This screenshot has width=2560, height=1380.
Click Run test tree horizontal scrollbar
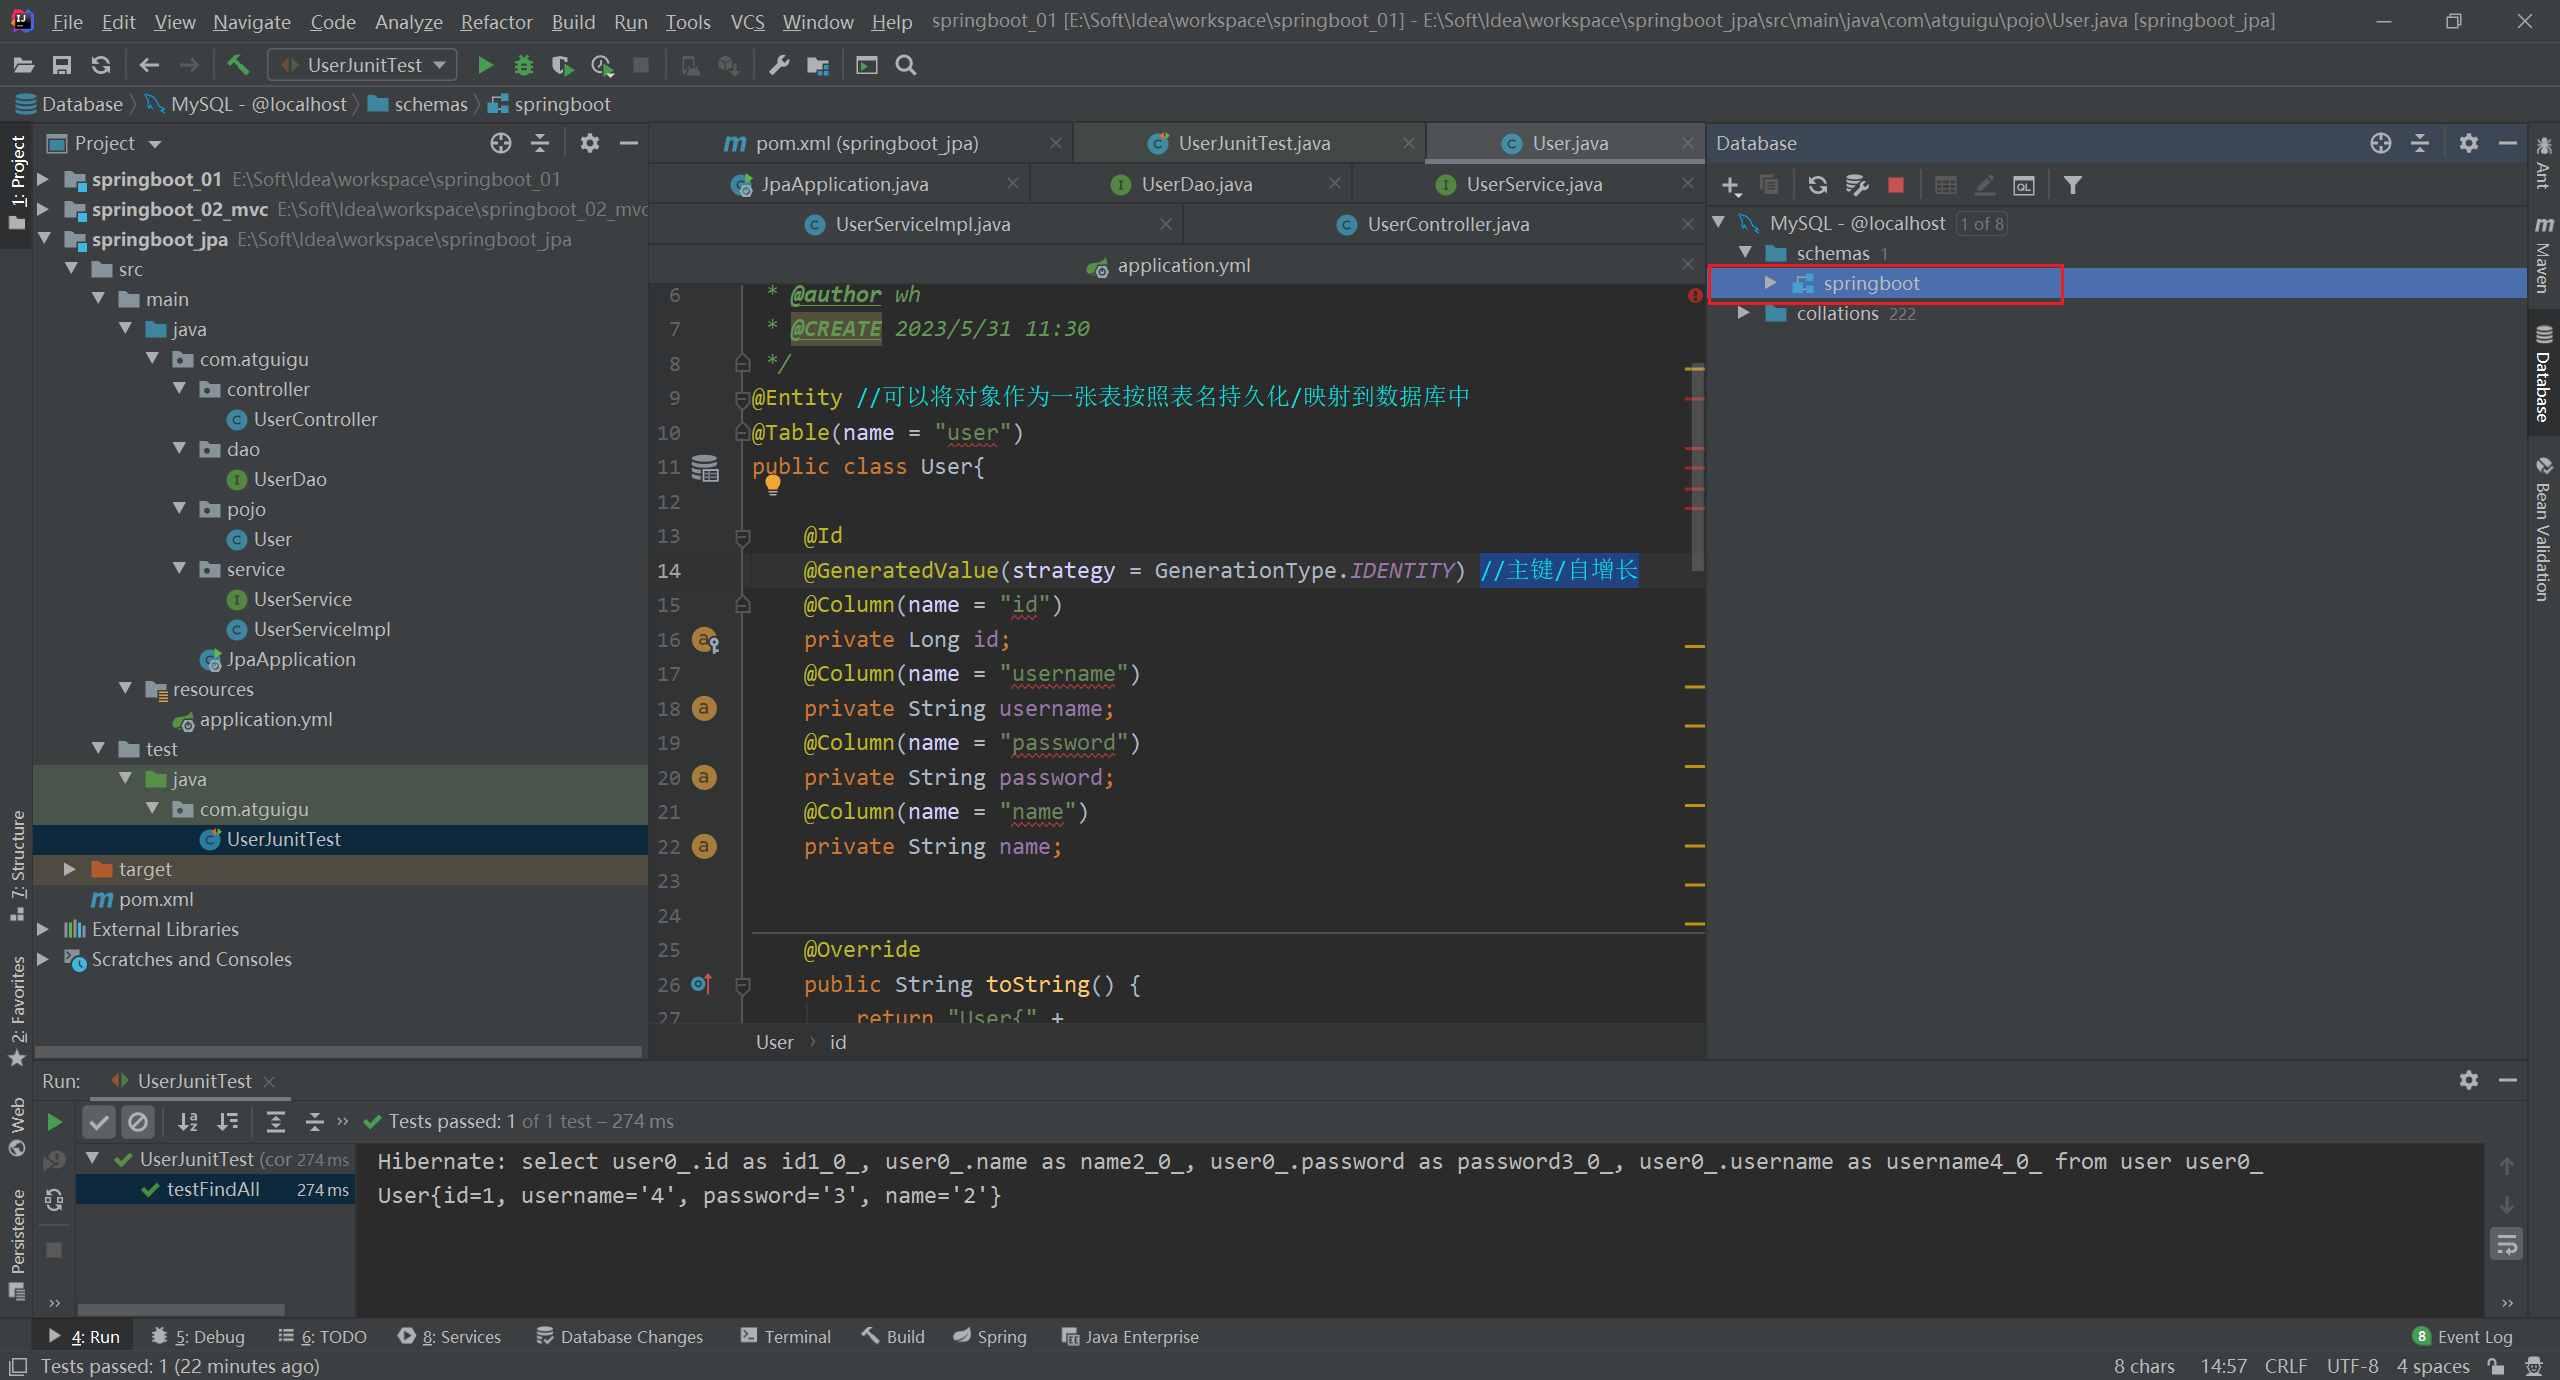(182, 1309)
